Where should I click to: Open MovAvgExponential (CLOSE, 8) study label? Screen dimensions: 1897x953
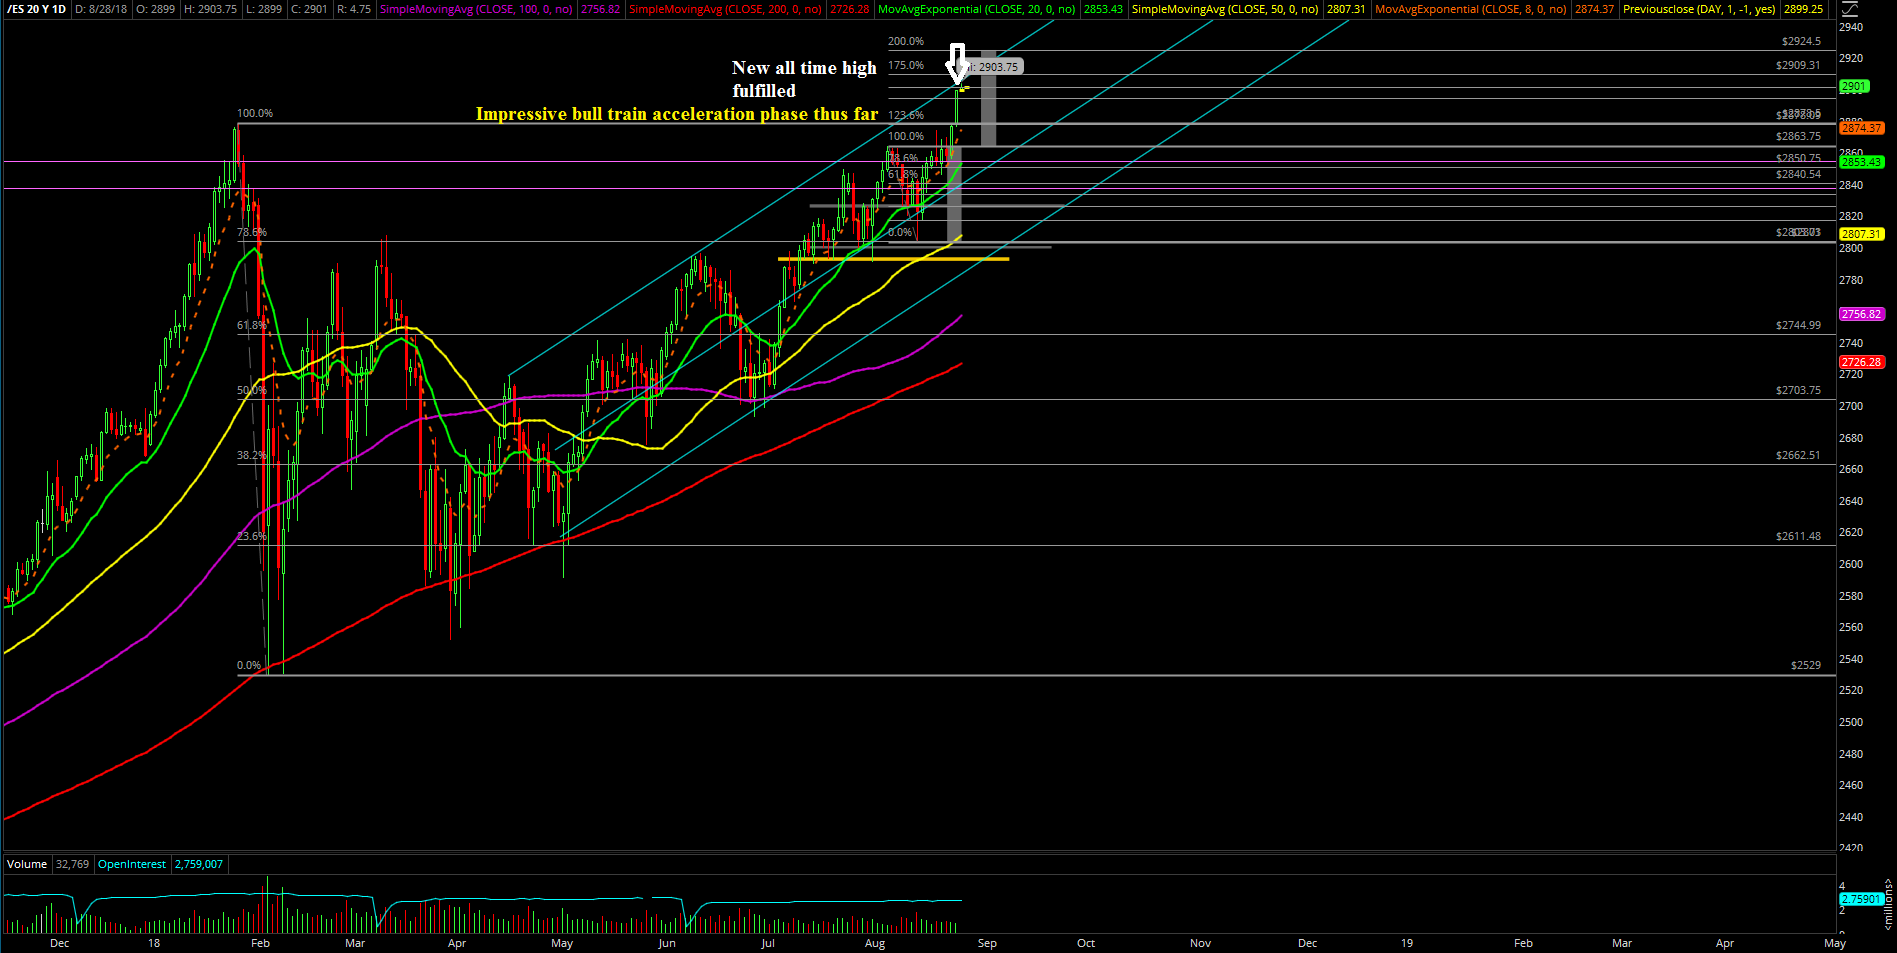click(1471, 9)
